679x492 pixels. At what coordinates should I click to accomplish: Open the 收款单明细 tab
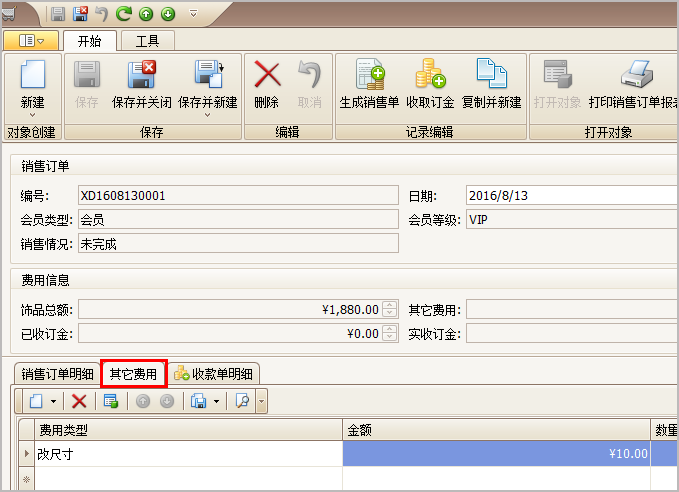pyautogui.click(x=214, y=374)
